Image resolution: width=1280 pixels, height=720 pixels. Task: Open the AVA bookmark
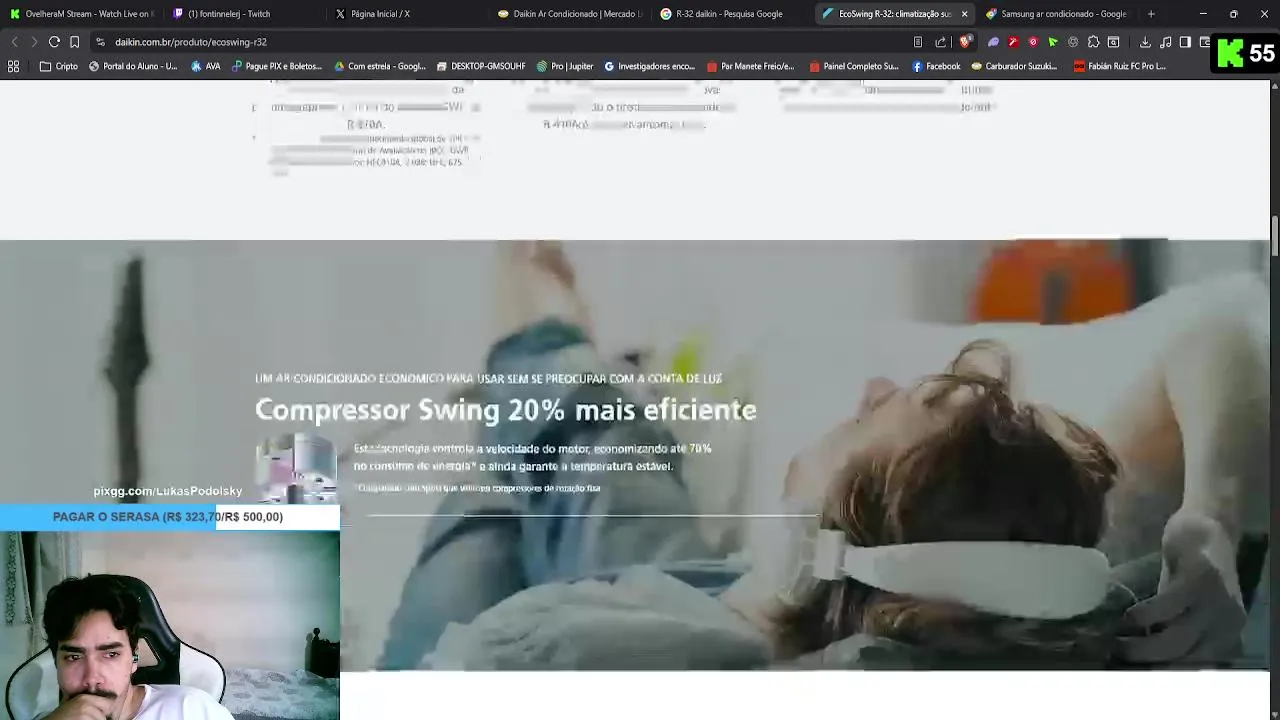click(206, 66)
